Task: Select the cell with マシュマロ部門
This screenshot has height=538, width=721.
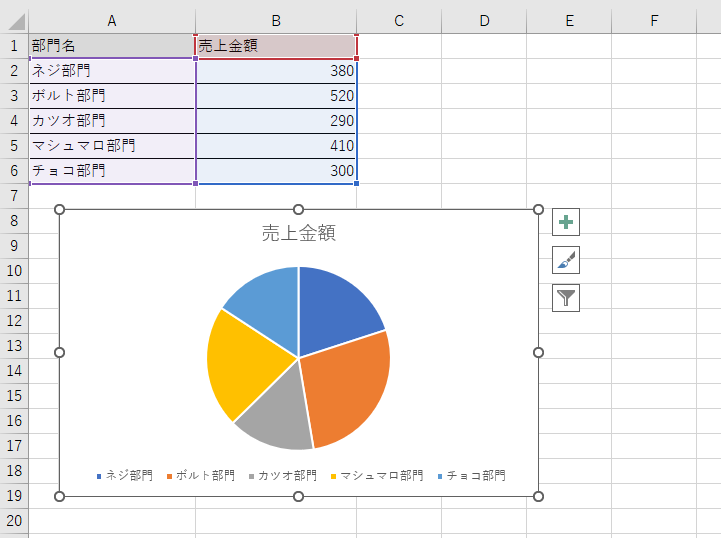Action: click(111, 146)
